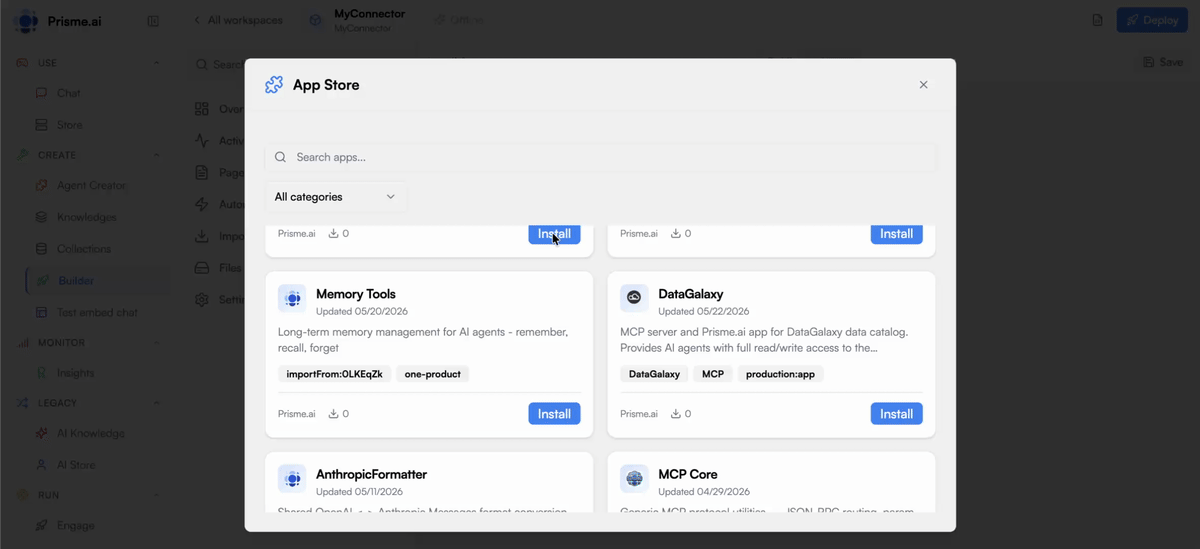Click the Imports download icon in workspace menu
Viewport: 1200px width, 549px height.
(x=202, y=236)
